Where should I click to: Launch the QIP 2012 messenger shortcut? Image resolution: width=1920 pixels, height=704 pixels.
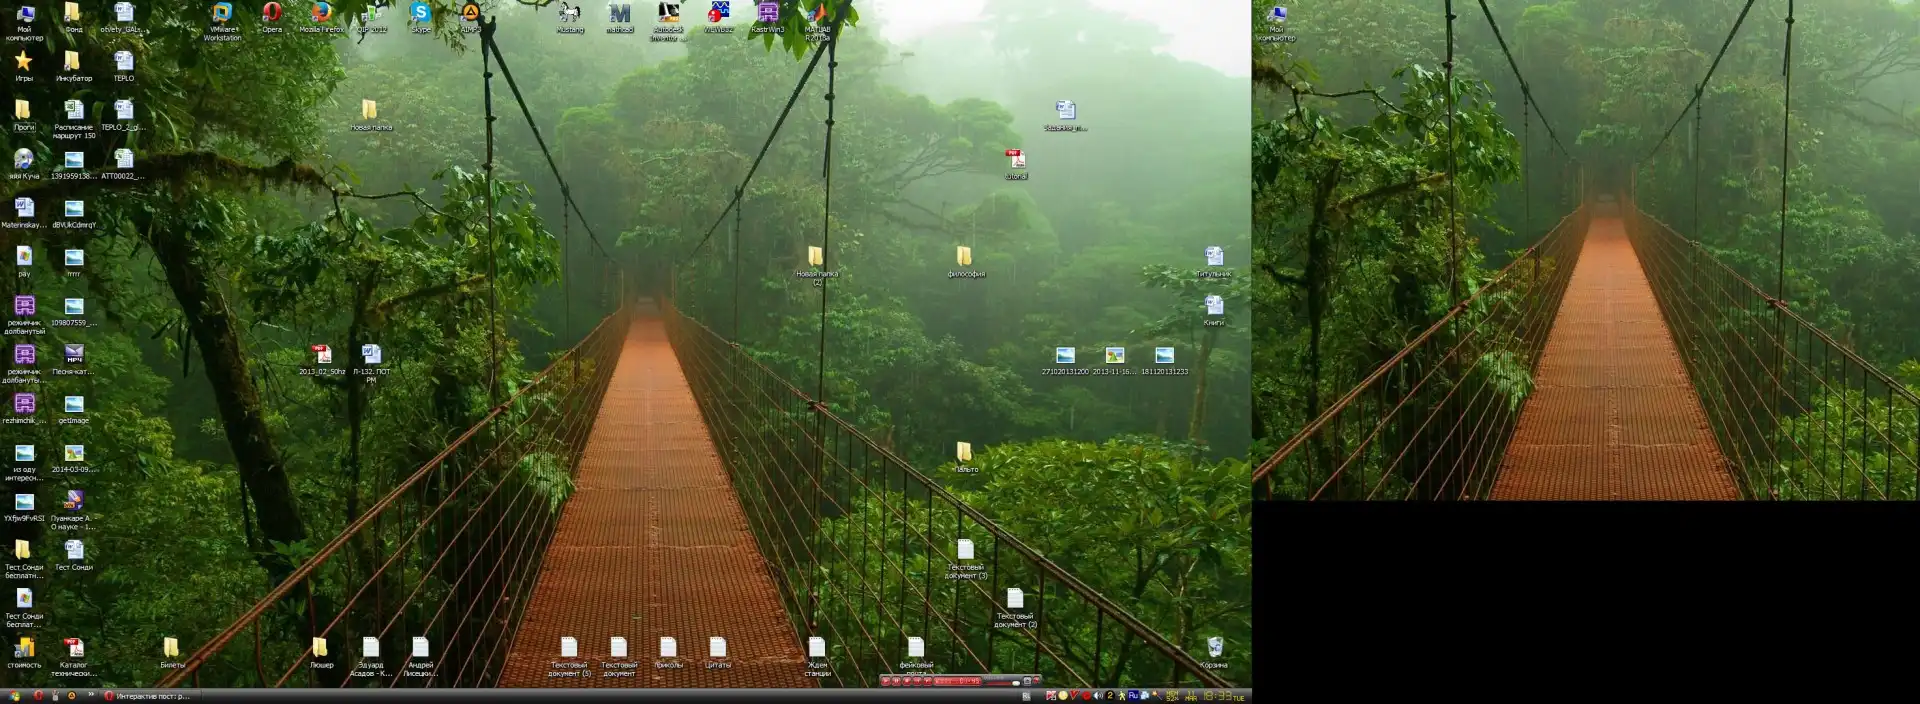tap(371, 17)
